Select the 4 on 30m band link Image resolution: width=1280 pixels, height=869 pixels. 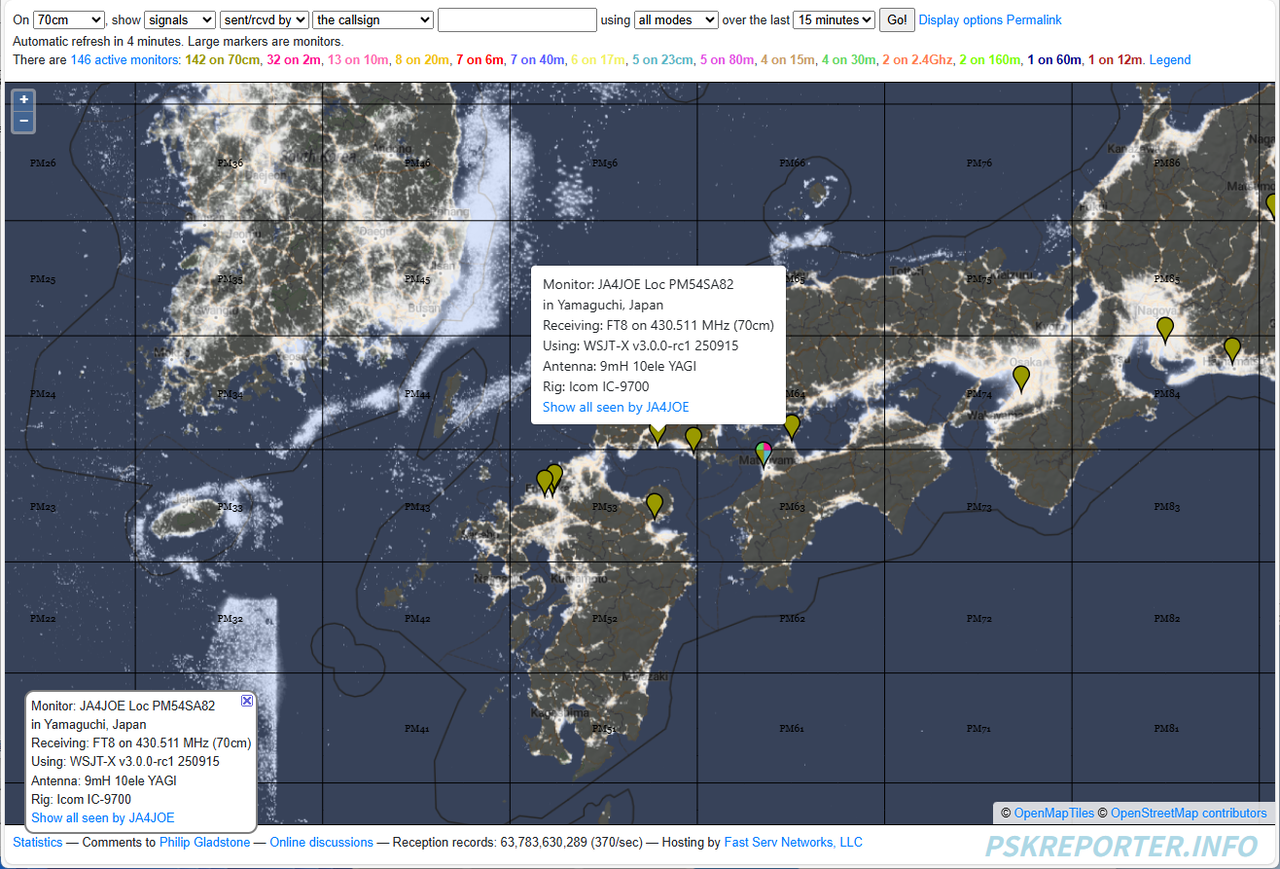849,60
